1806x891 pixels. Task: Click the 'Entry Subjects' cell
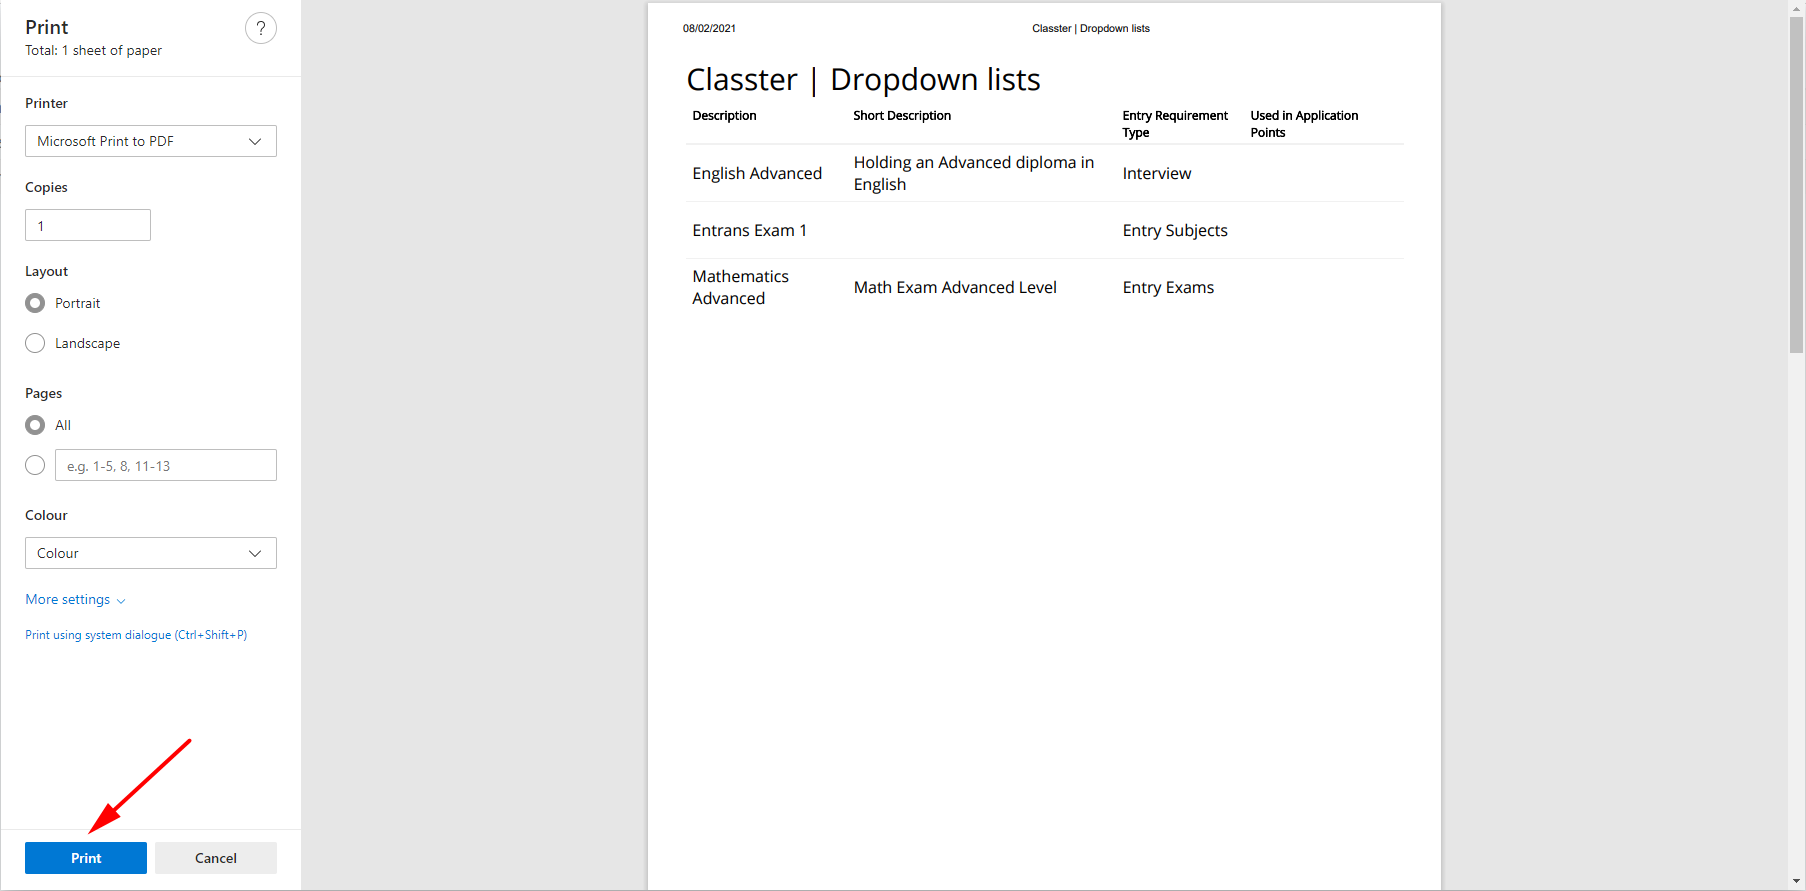[x=1175, y=230]
